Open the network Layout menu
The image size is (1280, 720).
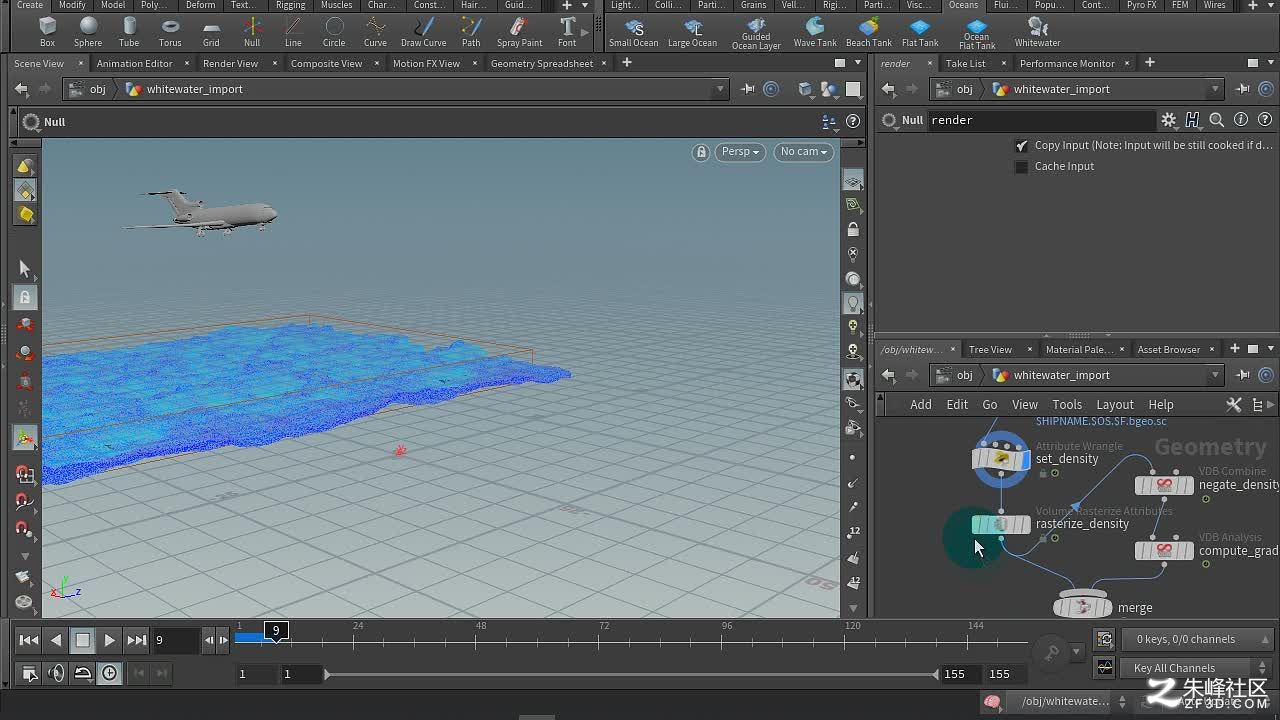(x=1115, y=405)
